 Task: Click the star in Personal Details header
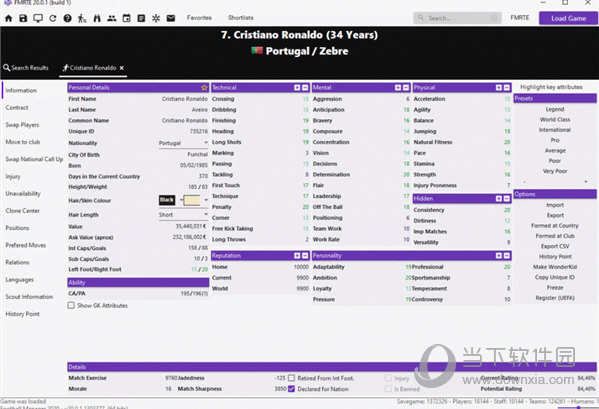(204, 88)
